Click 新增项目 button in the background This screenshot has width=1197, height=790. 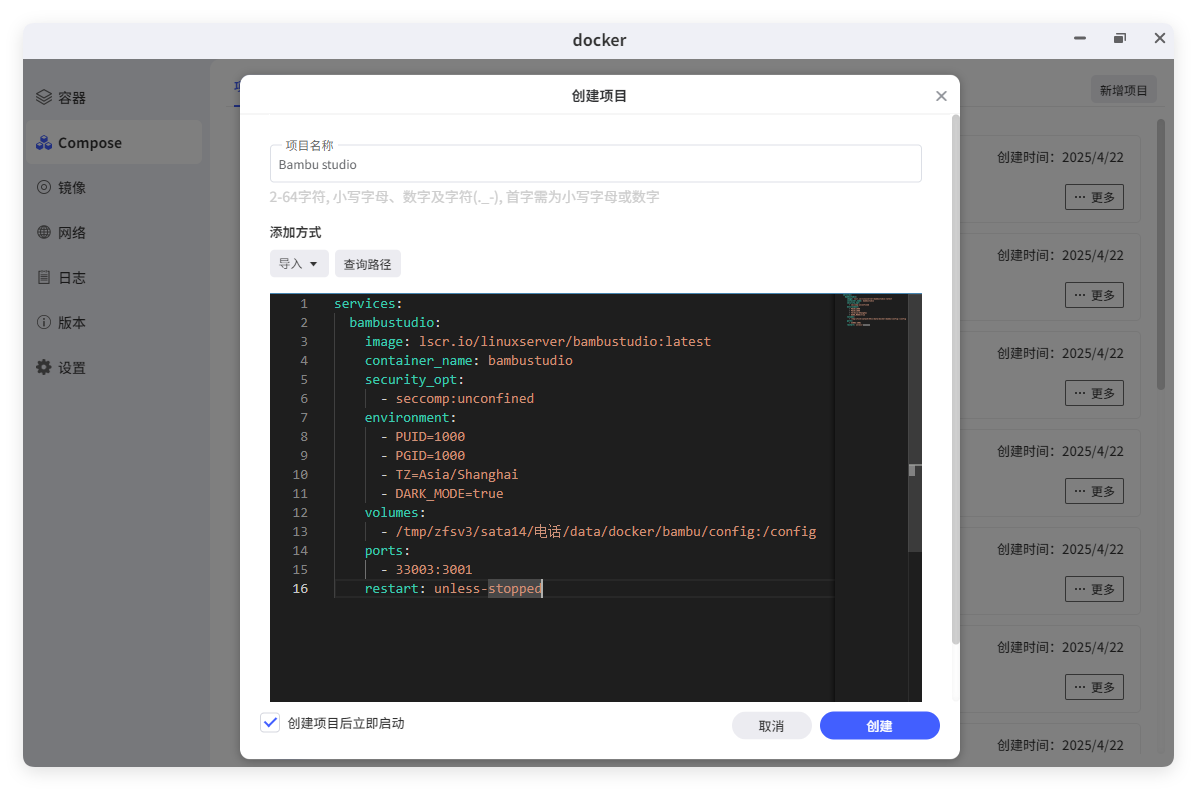tap(1123, 90)
